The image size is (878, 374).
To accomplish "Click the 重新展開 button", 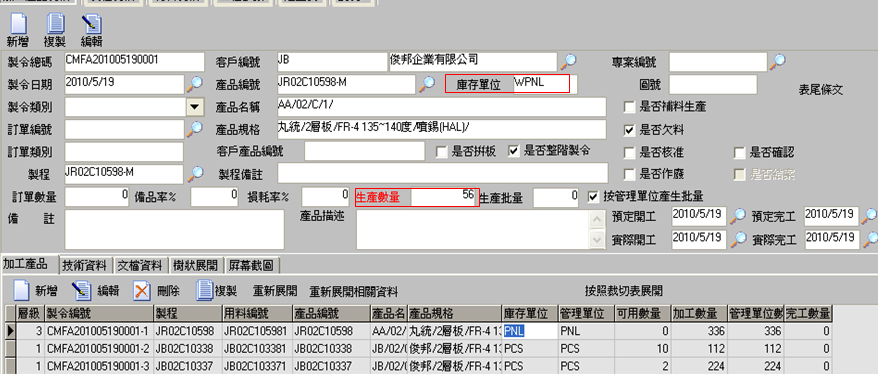I will pyautogui.click(x=275, y=291).
